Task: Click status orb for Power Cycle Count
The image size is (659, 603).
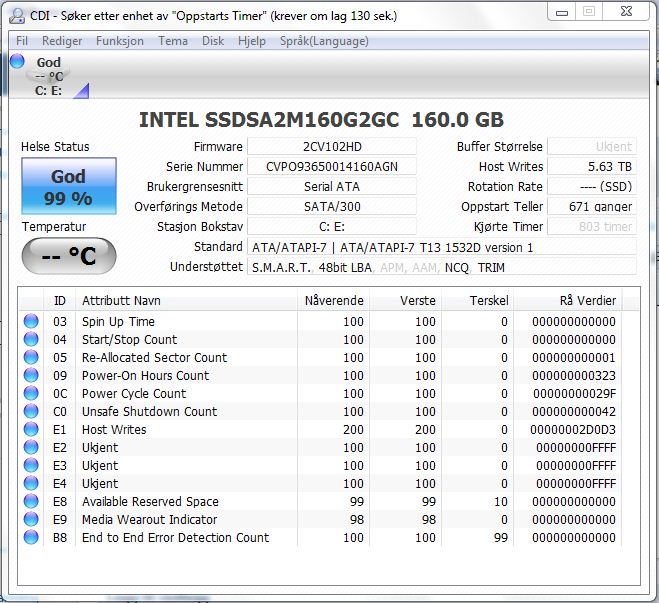Action: coord(31,393)
